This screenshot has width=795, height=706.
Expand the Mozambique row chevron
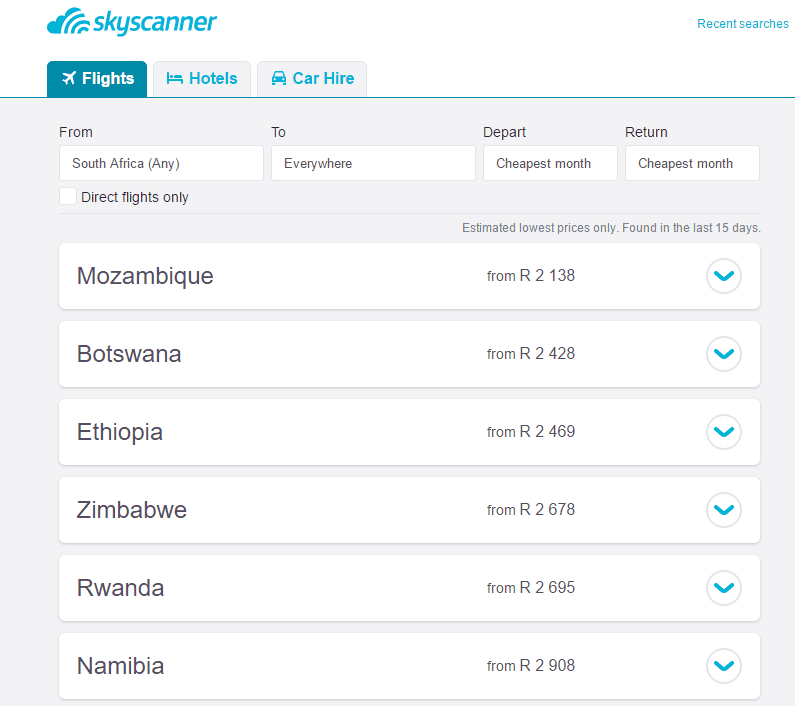click(x=724, y=276)
